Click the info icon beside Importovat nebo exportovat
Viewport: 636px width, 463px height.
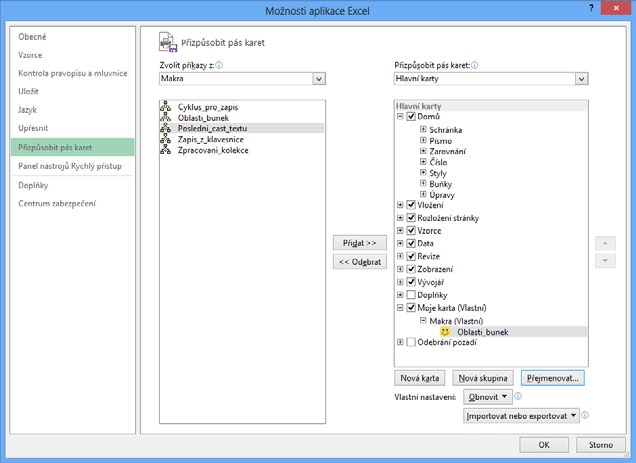coord(585,415)
